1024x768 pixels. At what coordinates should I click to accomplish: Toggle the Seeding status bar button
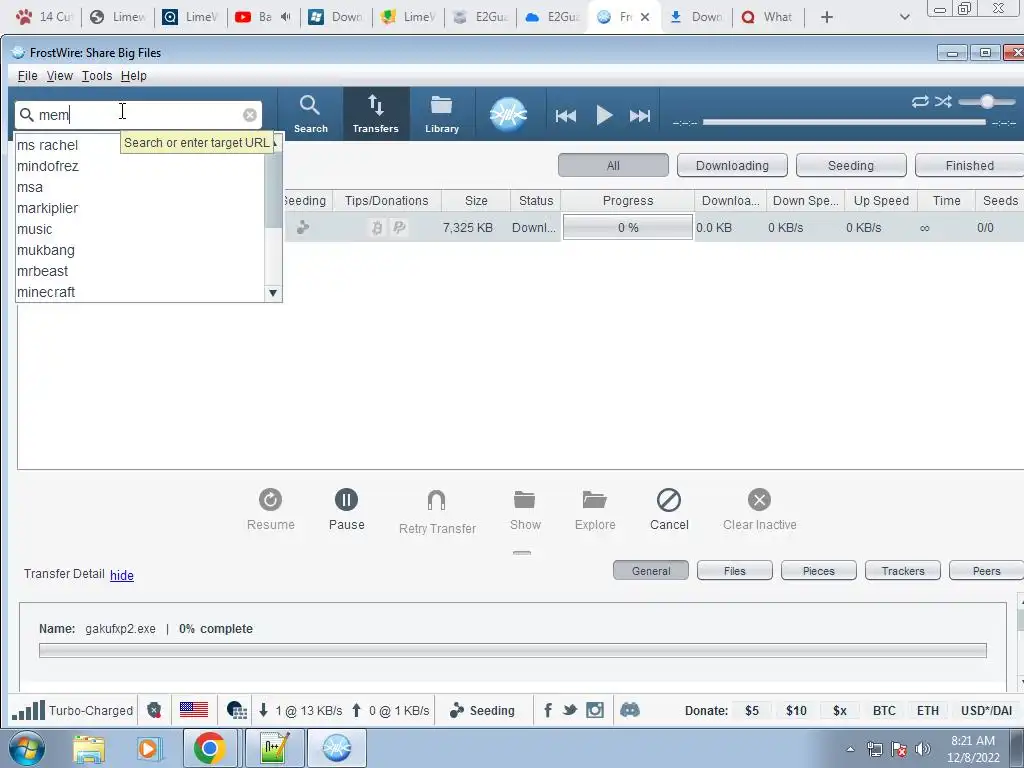click(483, 711)
